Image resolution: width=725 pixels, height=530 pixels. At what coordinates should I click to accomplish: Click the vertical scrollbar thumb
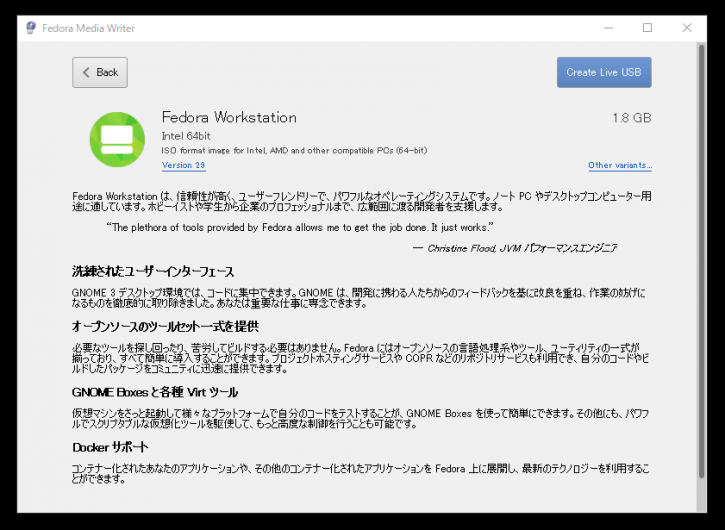701,261
